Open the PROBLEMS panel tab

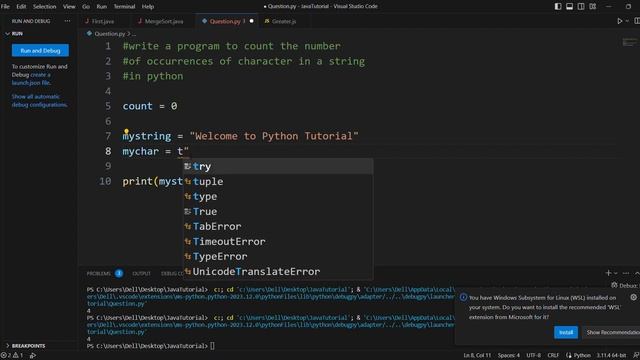(x=99, y=273)
